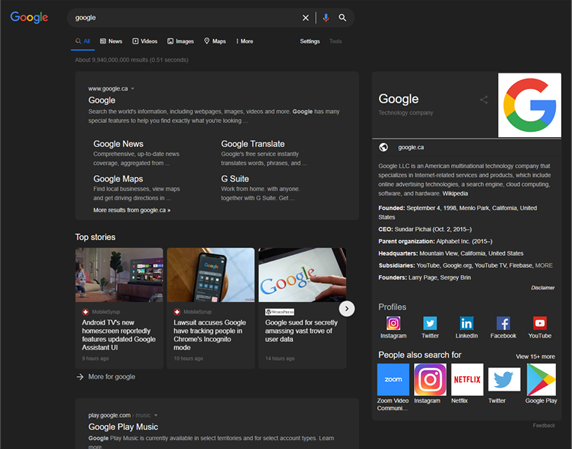Open the G Suite sitelink

[235, 179]
